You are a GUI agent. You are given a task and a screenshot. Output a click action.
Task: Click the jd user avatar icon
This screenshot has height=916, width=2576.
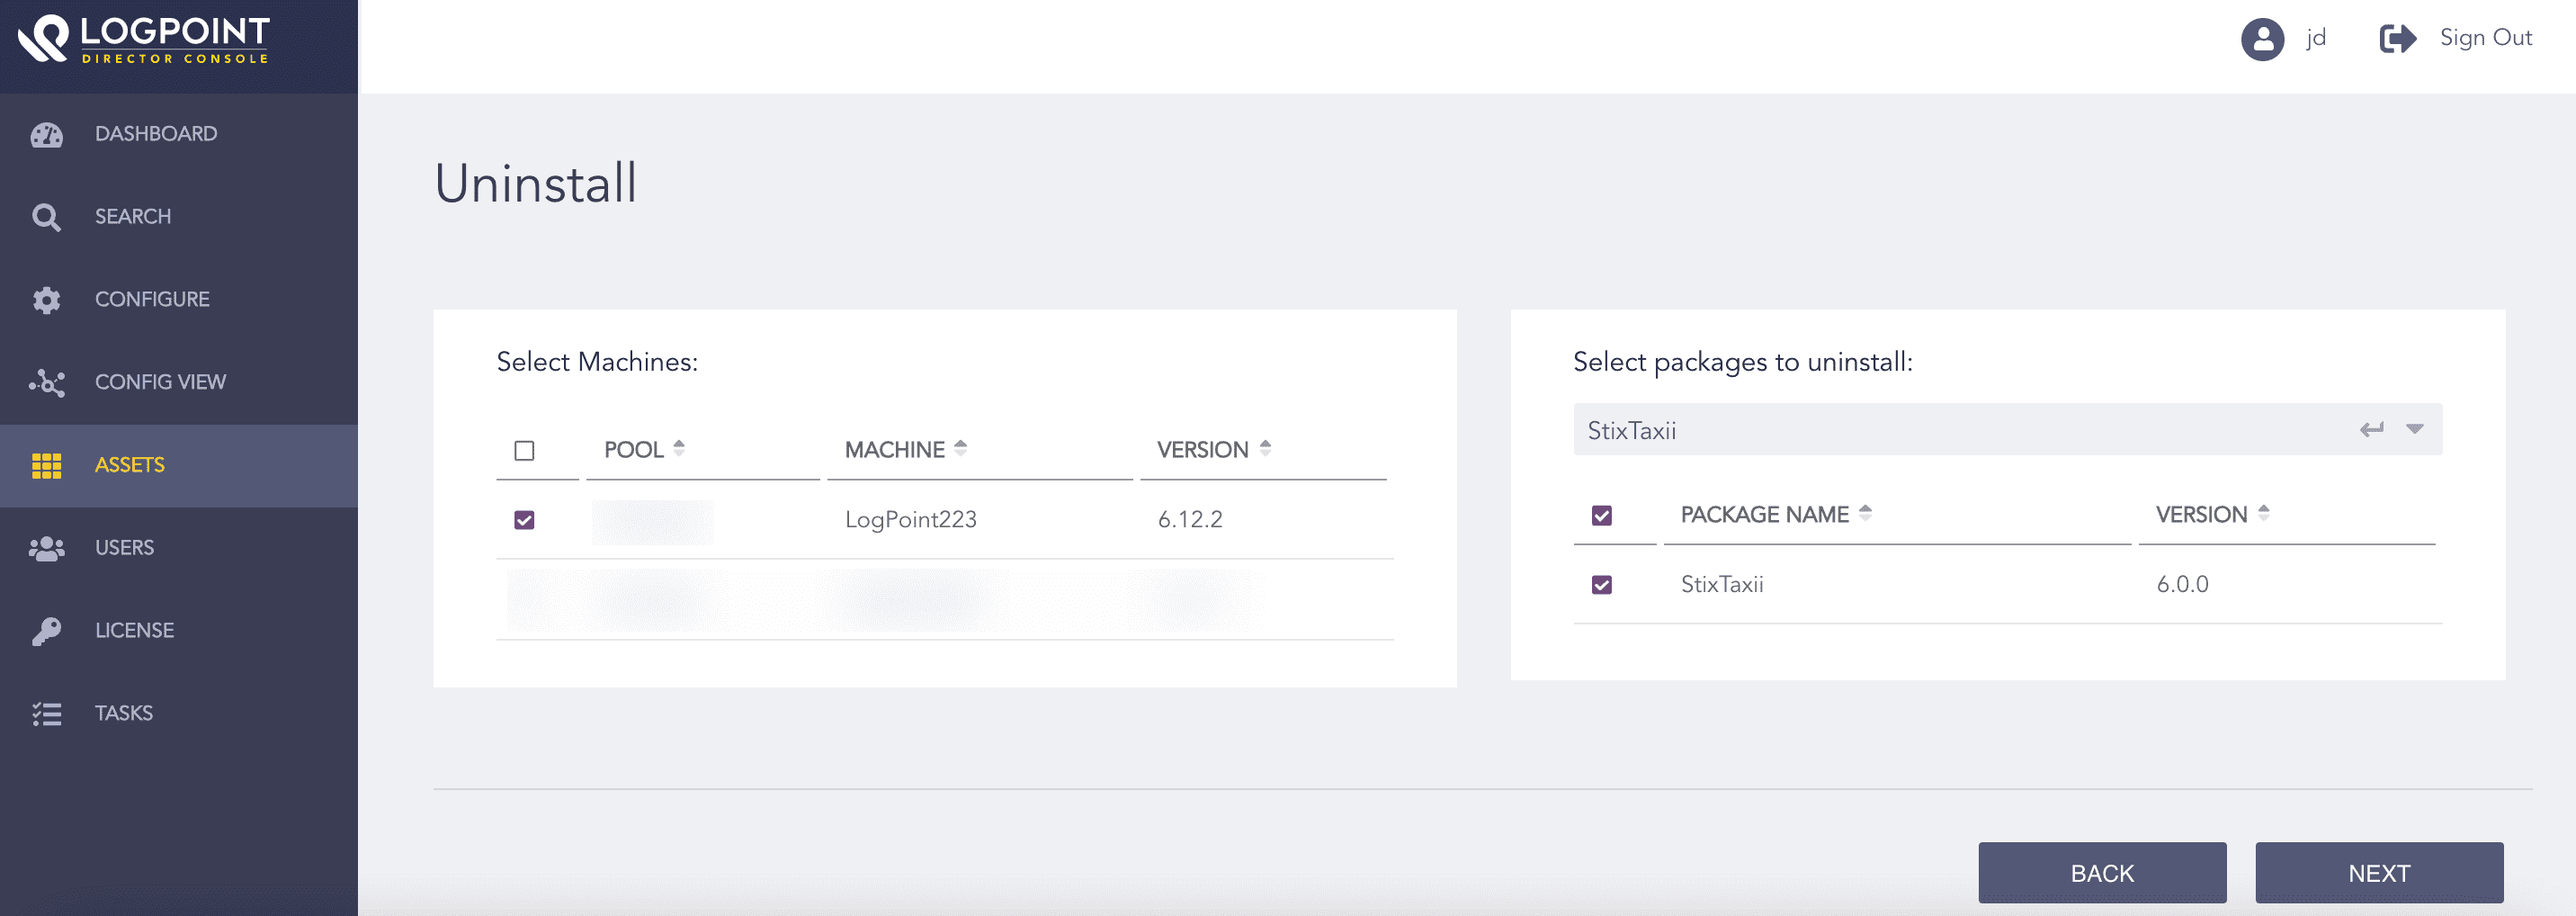click(x=2261, y=39)
